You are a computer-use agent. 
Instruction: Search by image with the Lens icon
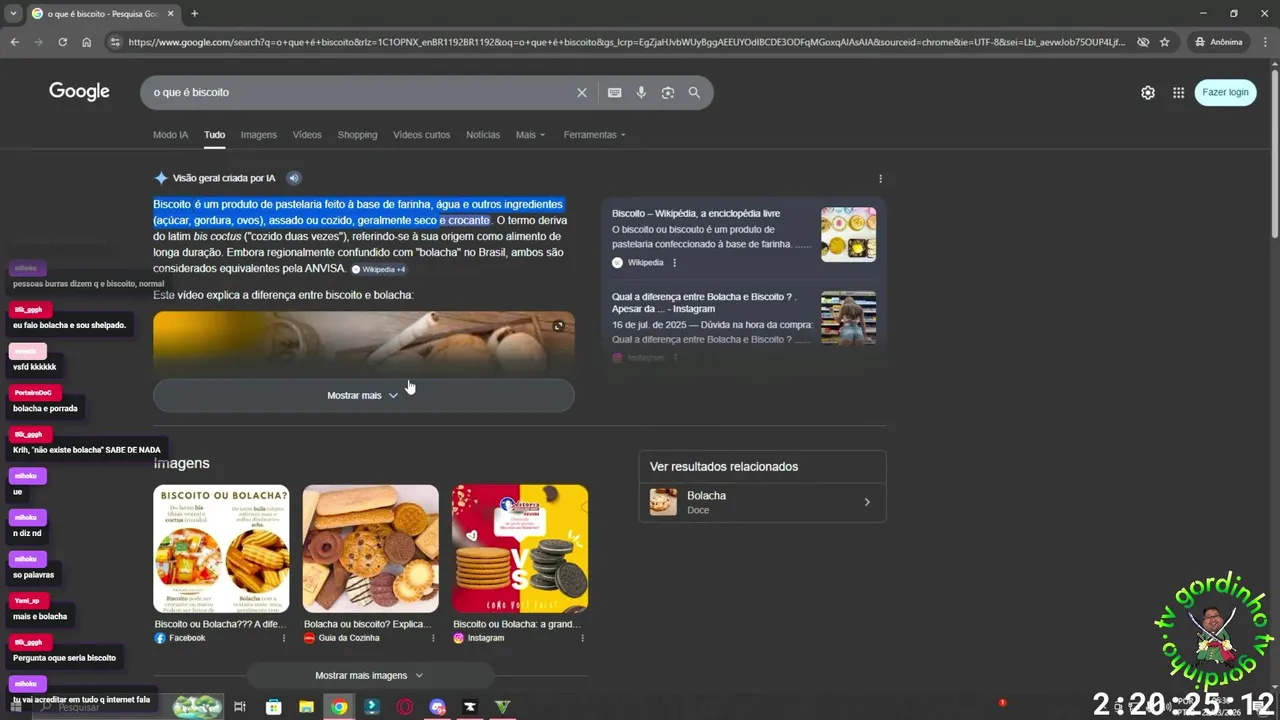[668, 92]
